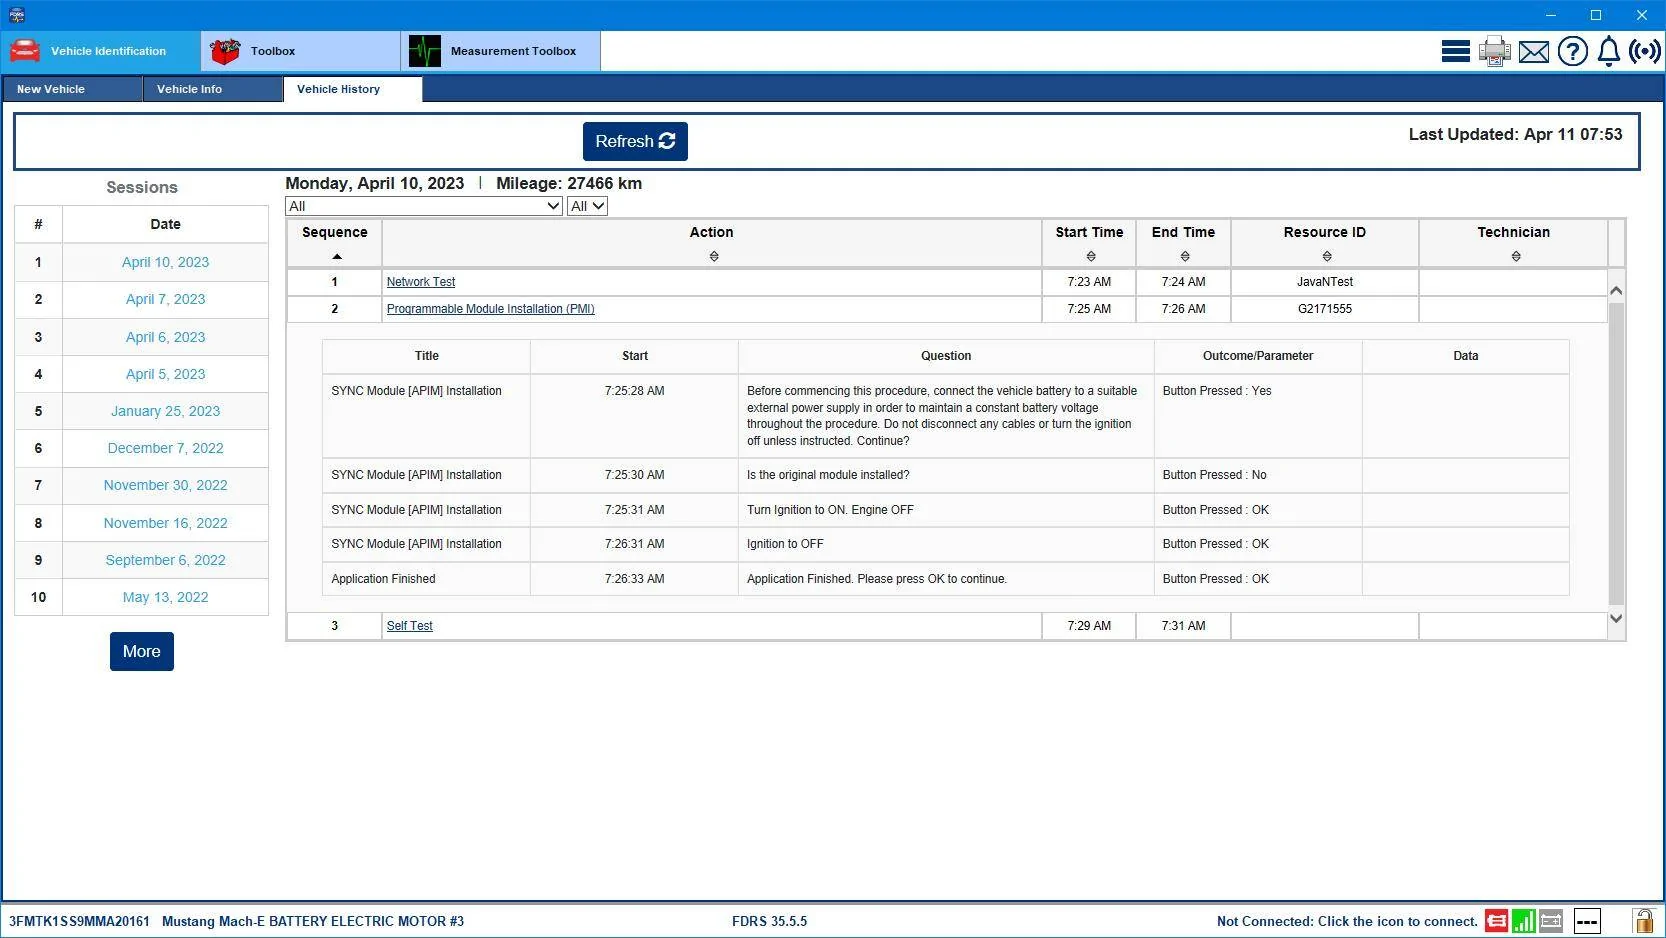
Task: Click the JavaNTest resource ID cell
Action: 1325,282
